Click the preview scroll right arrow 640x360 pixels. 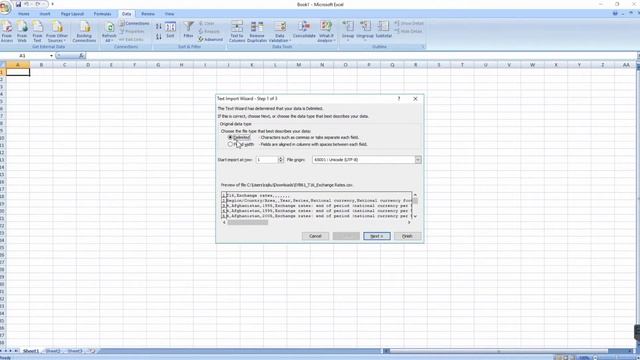pos(409,222)
